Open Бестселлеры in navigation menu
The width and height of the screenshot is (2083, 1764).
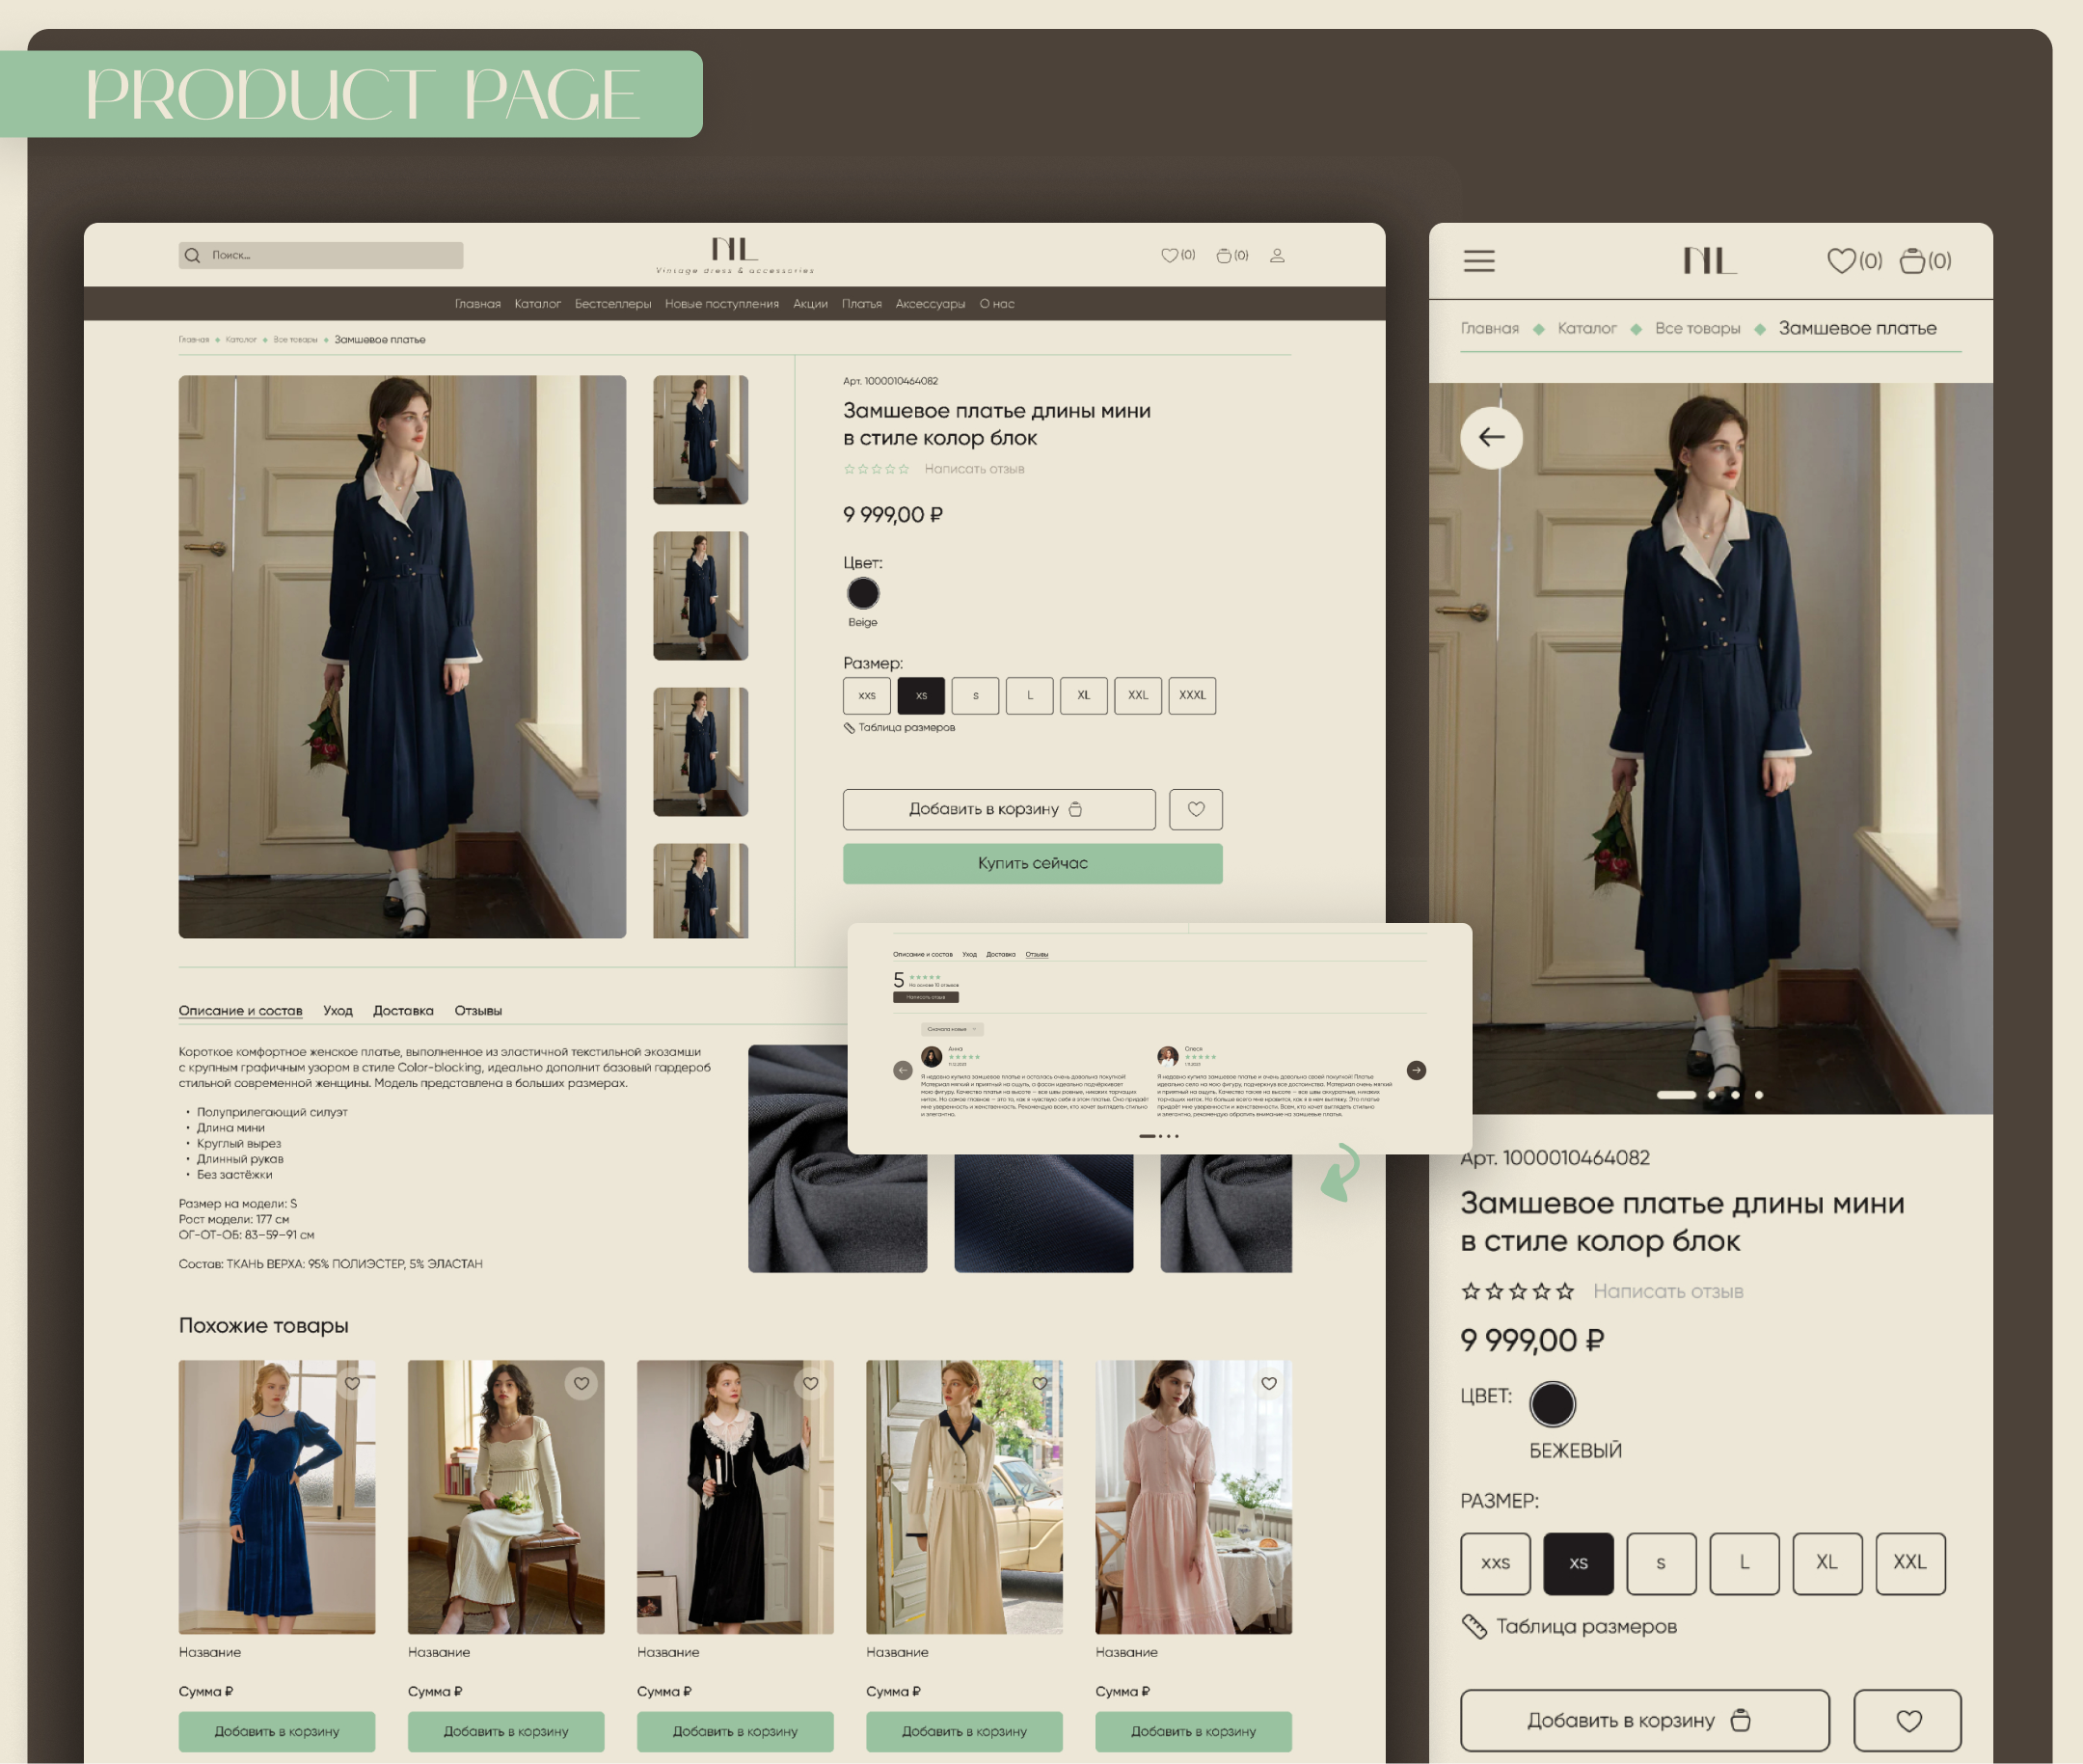(613, 303)
